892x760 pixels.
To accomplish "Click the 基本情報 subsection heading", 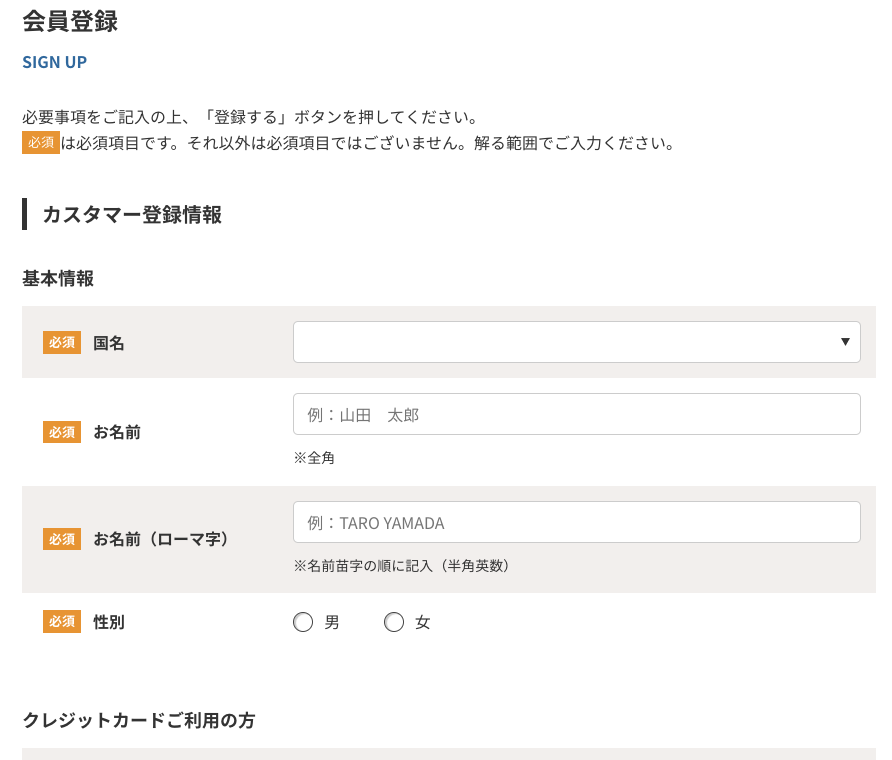I will click(x=58, y=279).
